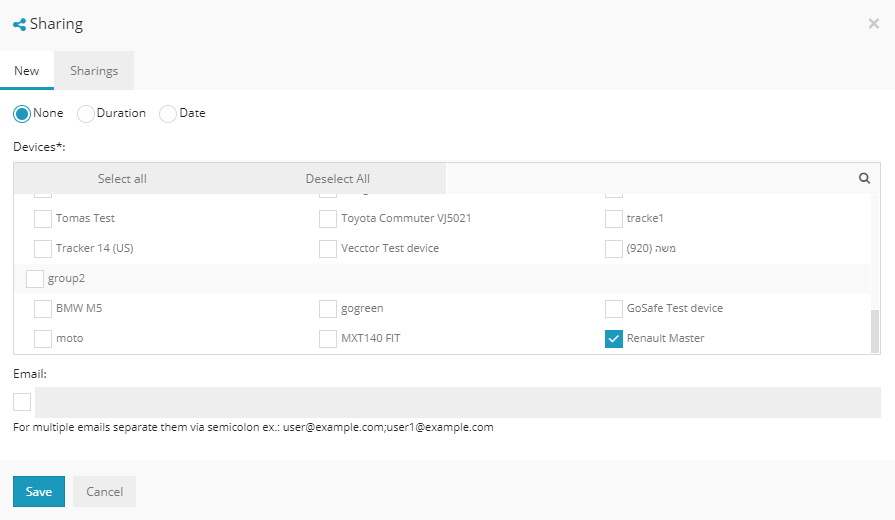The width and height of the screenshot is (895, 520).
Task: Click the Vecctor Test device label
Action: [x=390, y=248]
